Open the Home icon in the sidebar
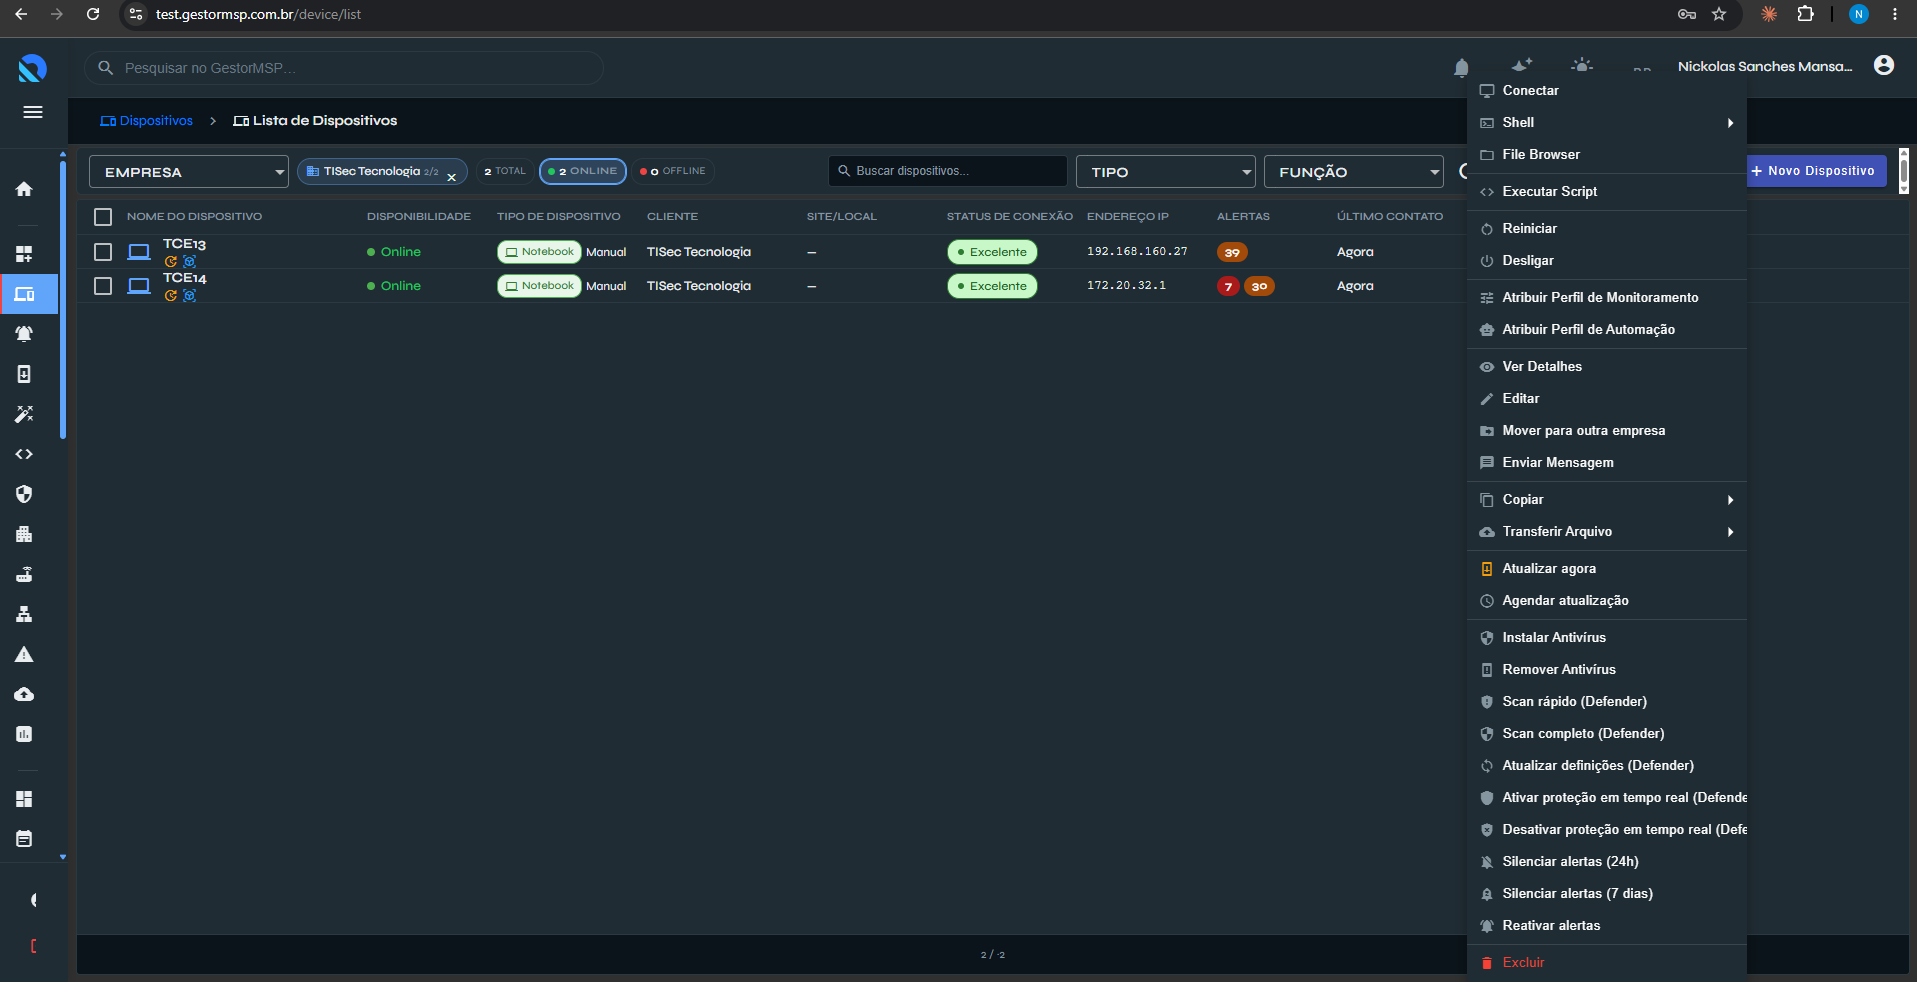The height and width of the screenshot is (982, 1917). pyautogui.click(x=24, y=189)
